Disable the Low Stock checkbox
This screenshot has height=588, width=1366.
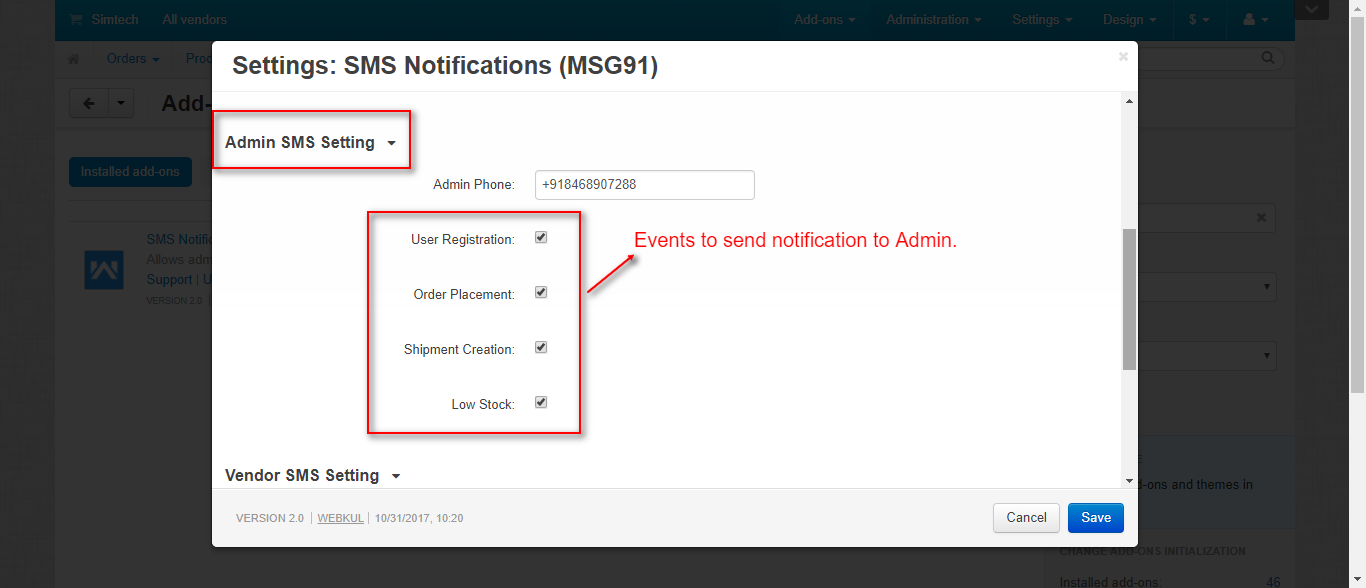(541, 403)
